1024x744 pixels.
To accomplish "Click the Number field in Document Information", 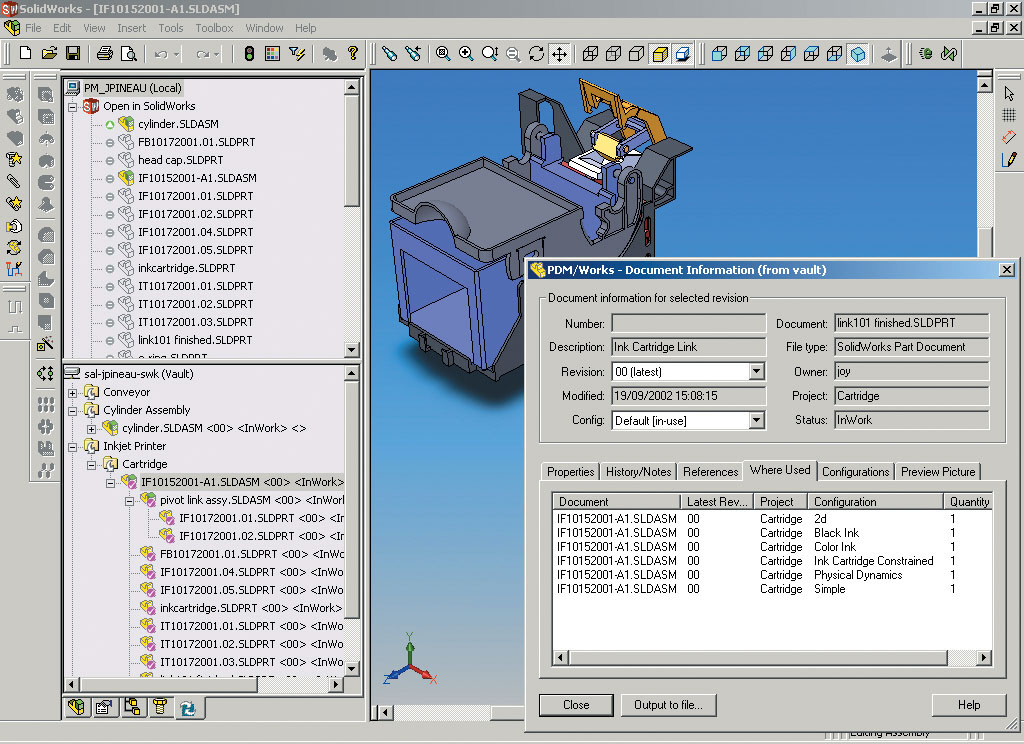I will 688,323.
